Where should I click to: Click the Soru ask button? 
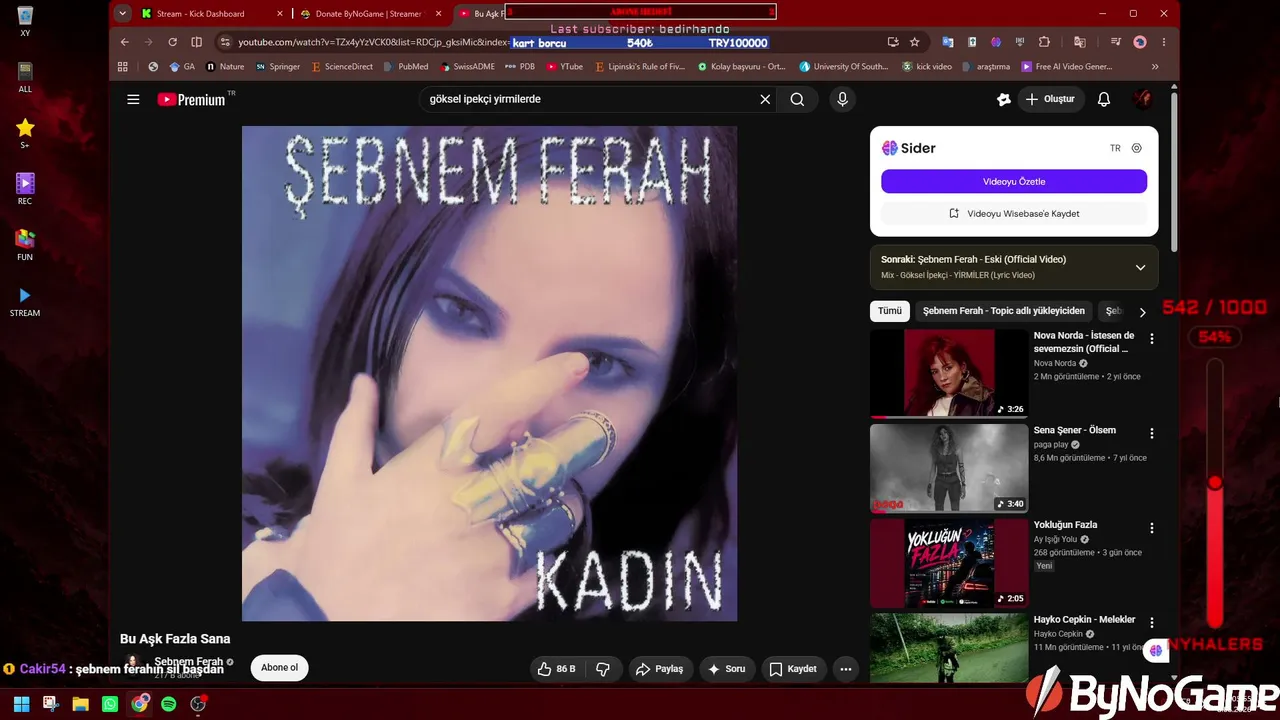pyautogui.click(x=727, y=669)
